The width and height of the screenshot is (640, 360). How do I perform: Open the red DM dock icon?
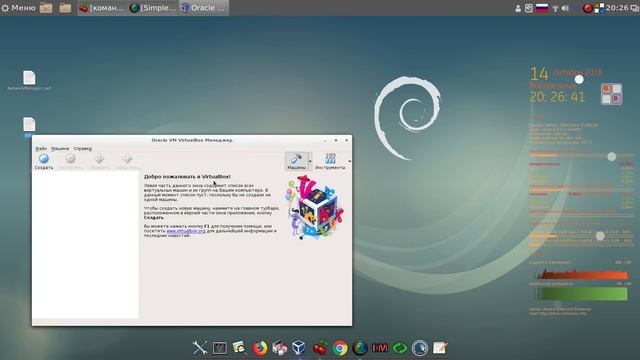380,348
